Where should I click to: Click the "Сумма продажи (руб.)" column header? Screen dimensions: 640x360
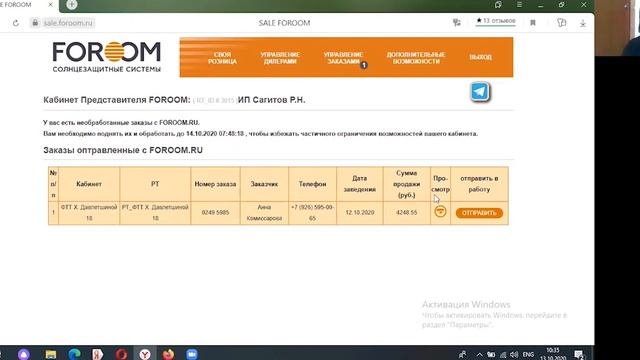click(x=407, y=184)
